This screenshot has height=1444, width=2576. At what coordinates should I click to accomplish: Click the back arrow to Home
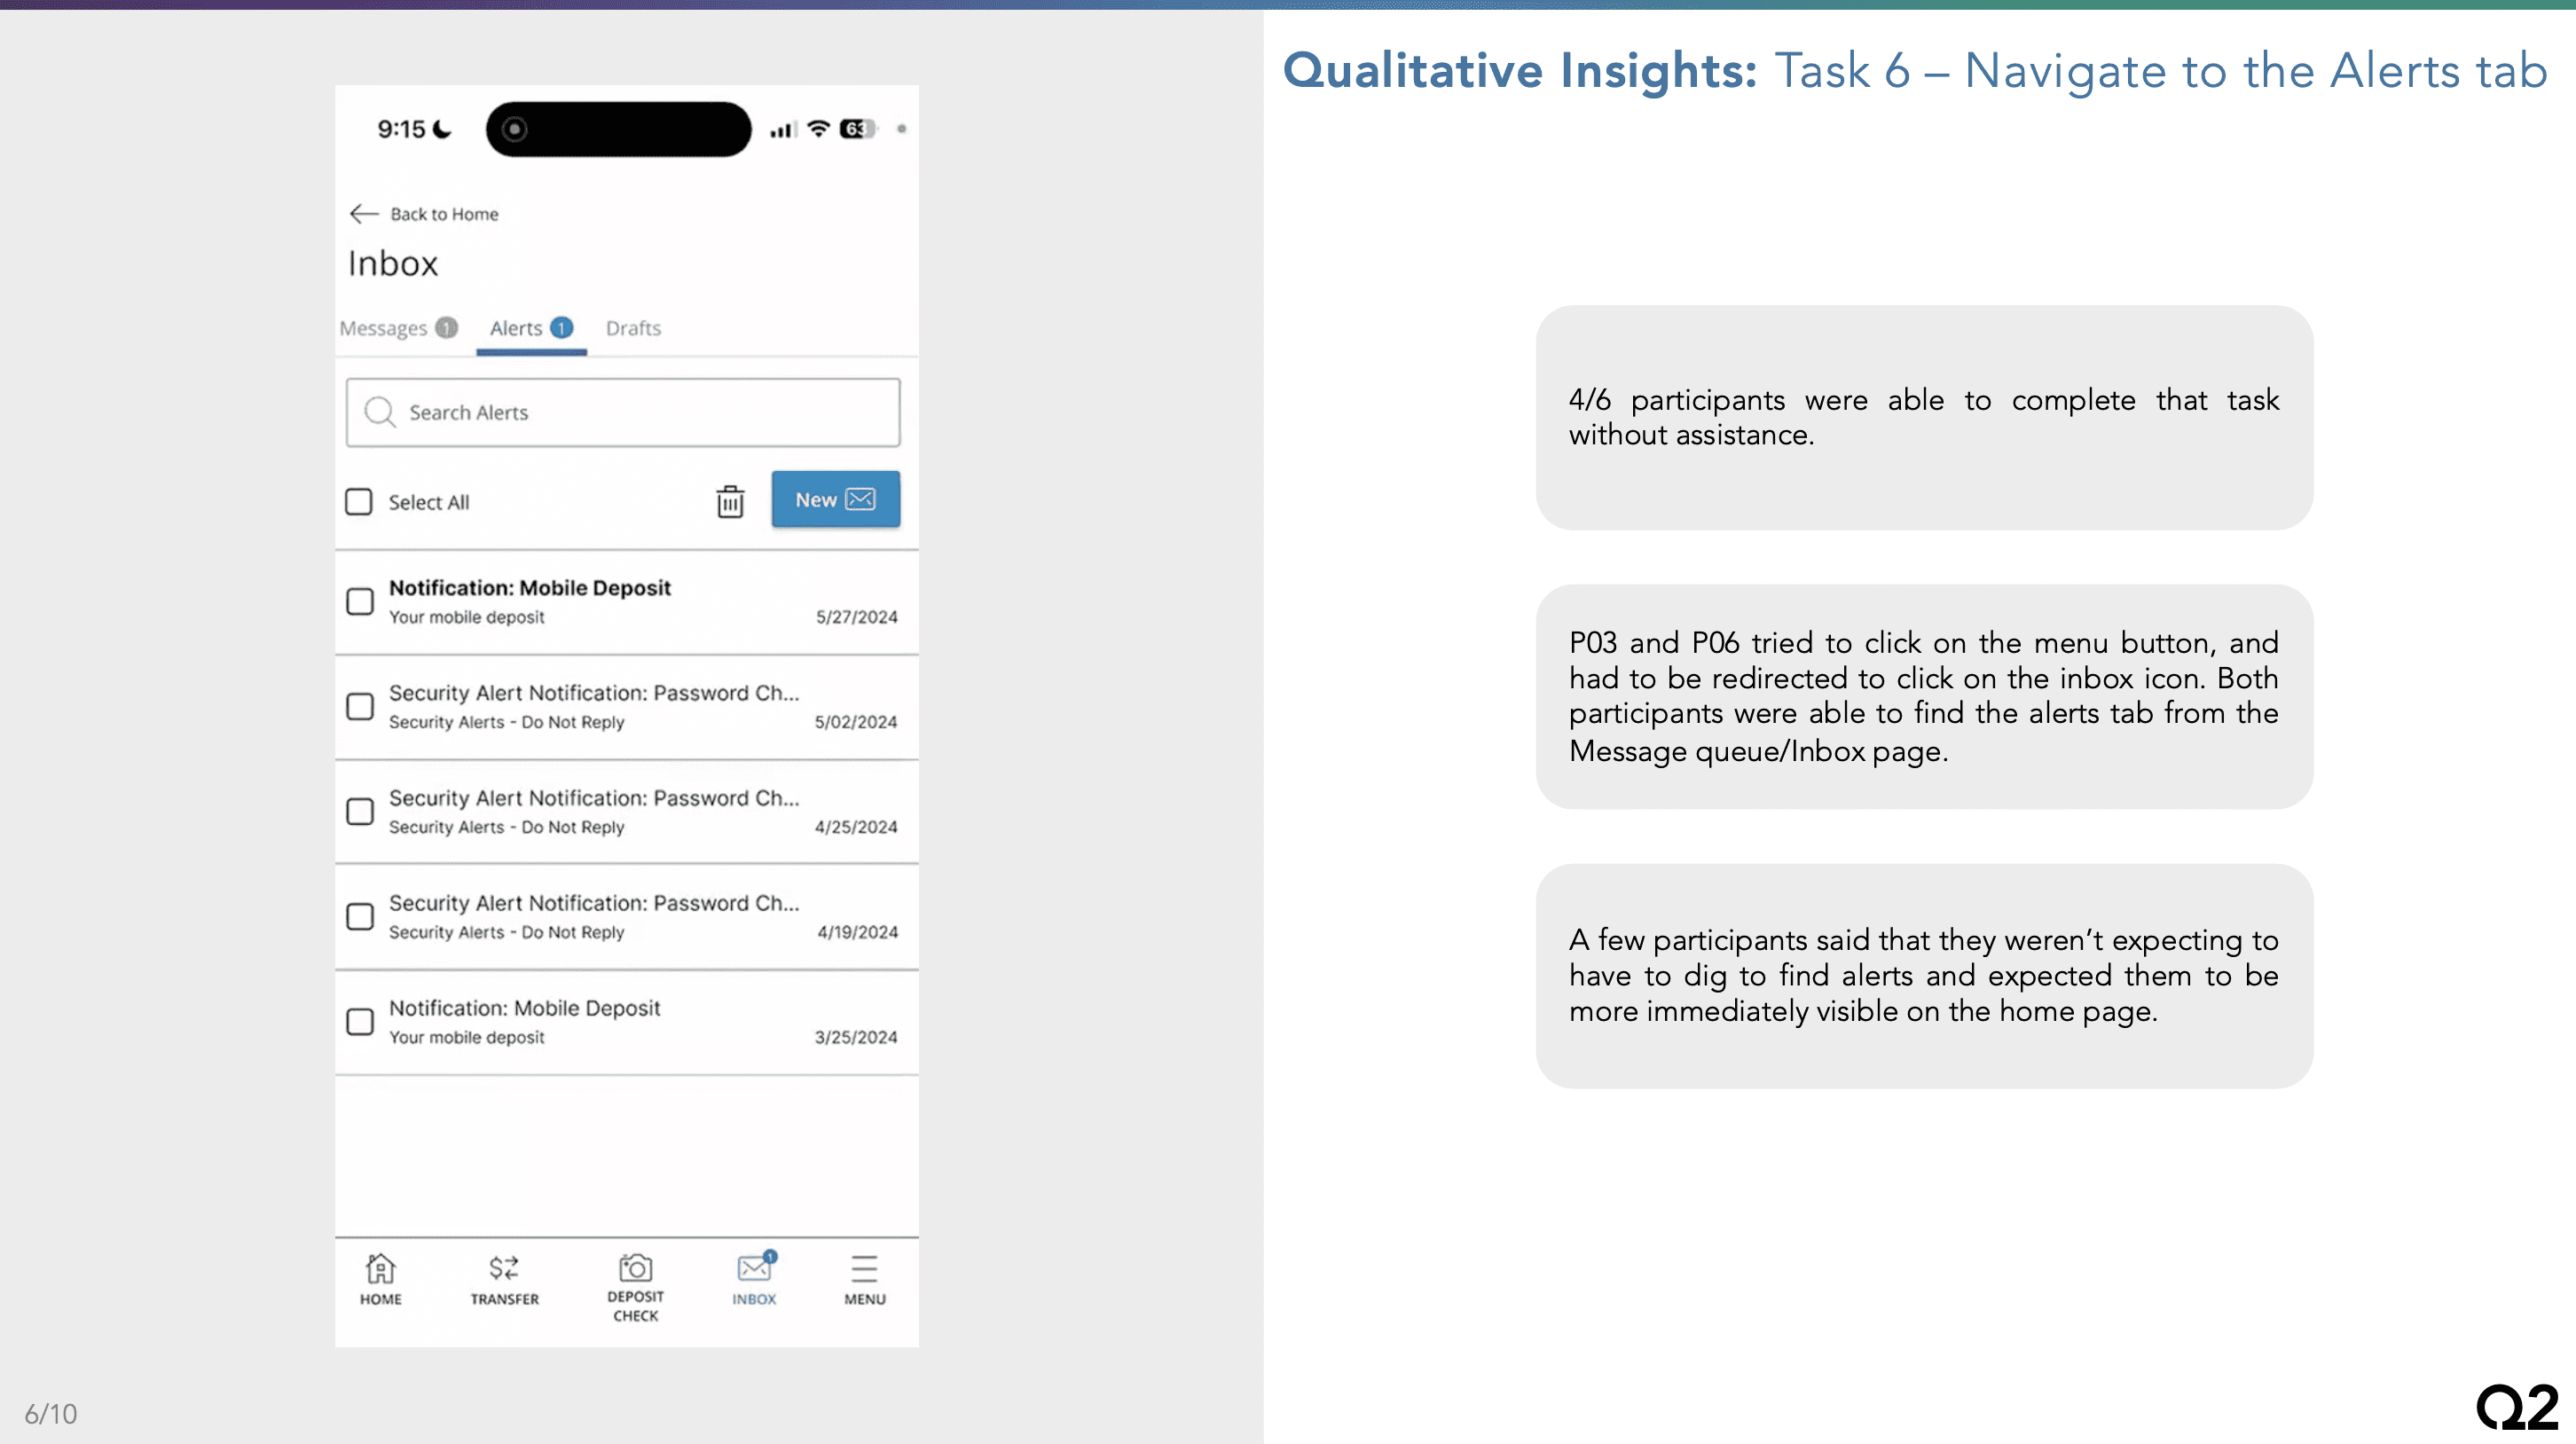click(364, 214)
